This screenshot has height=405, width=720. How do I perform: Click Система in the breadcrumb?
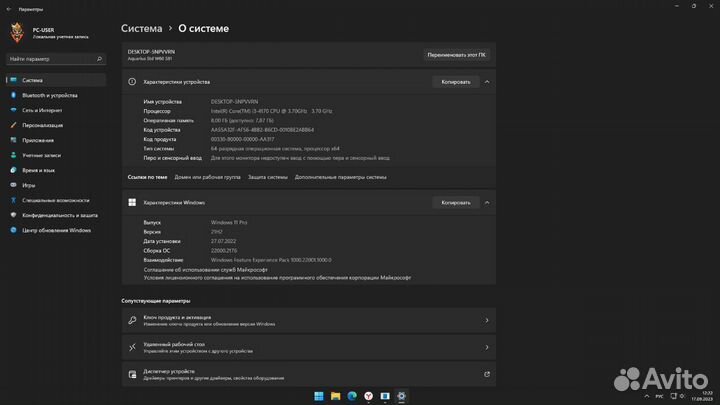coord(141,28)
